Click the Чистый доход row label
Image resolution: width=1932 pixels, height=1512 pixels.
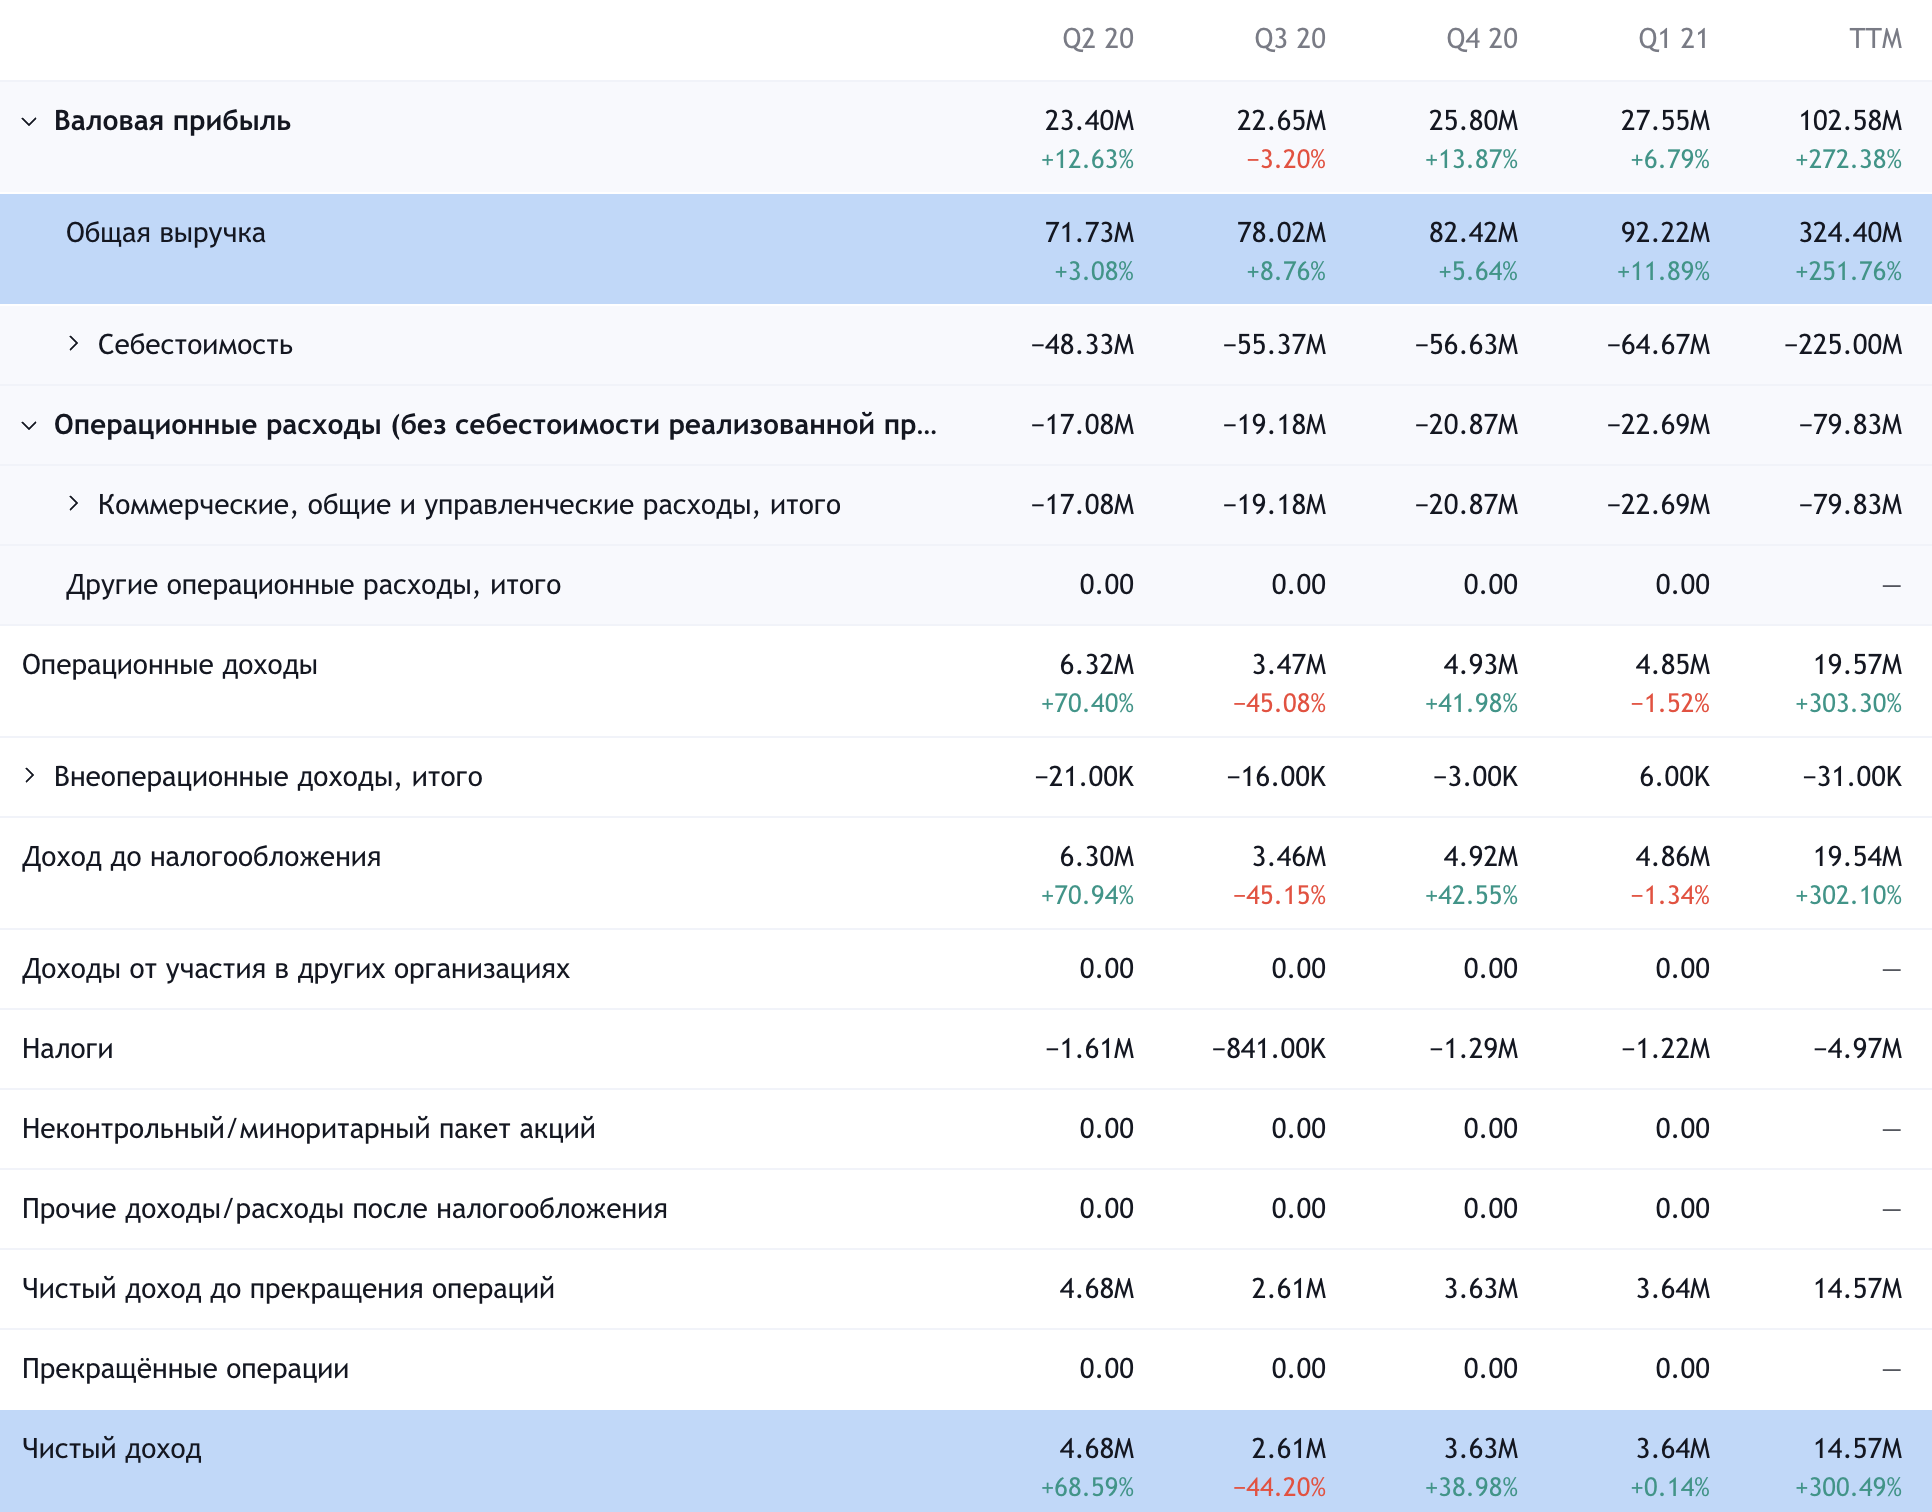point(112,1449)
